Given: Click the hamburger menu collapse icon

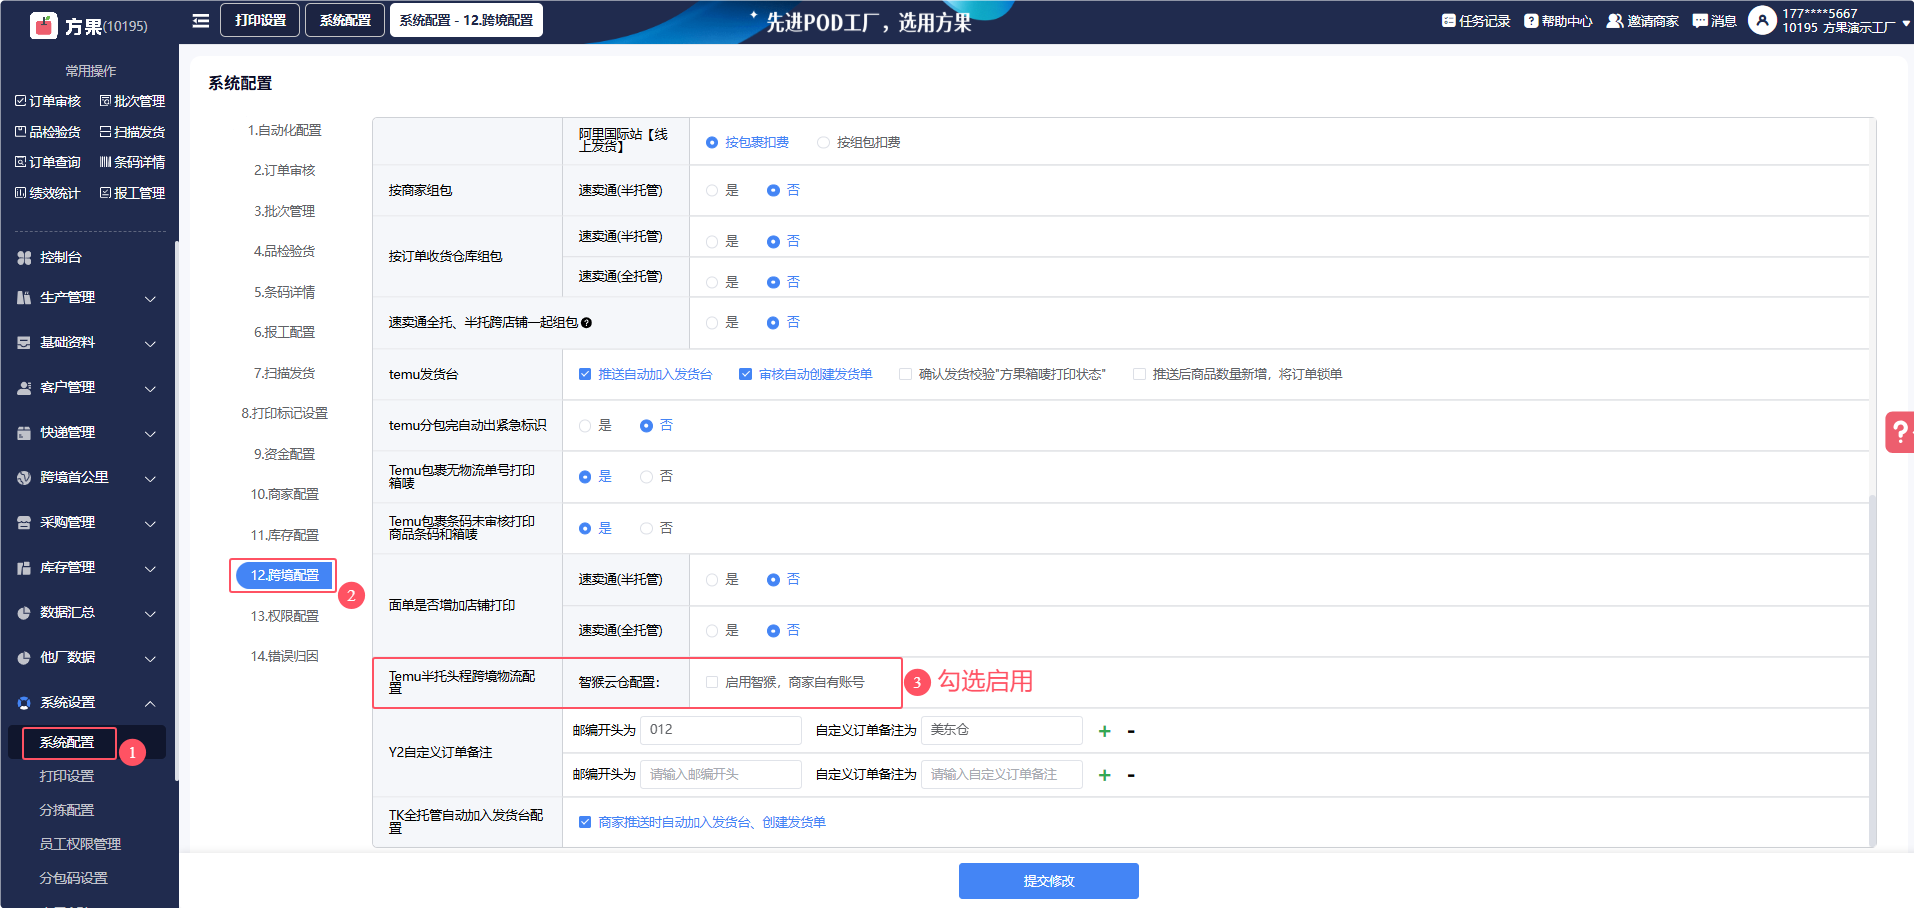Looking at the screenshot, I should (x=201, y=21).
